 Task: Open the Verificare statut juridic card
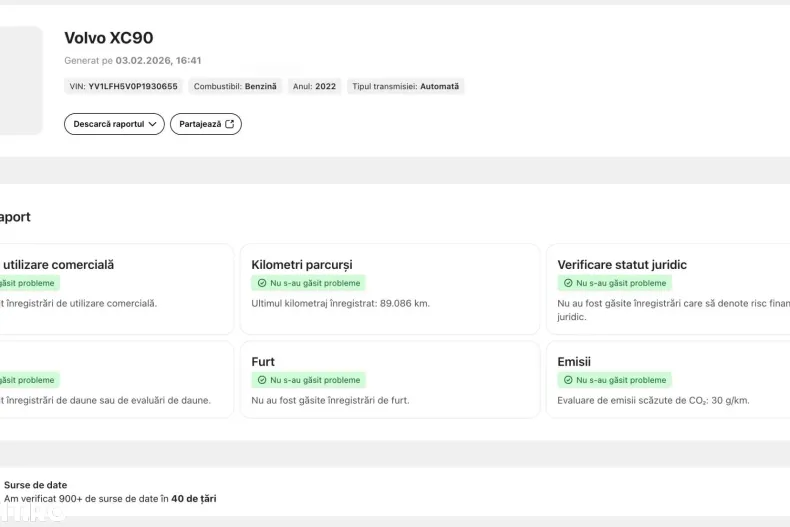coord(672,289)
